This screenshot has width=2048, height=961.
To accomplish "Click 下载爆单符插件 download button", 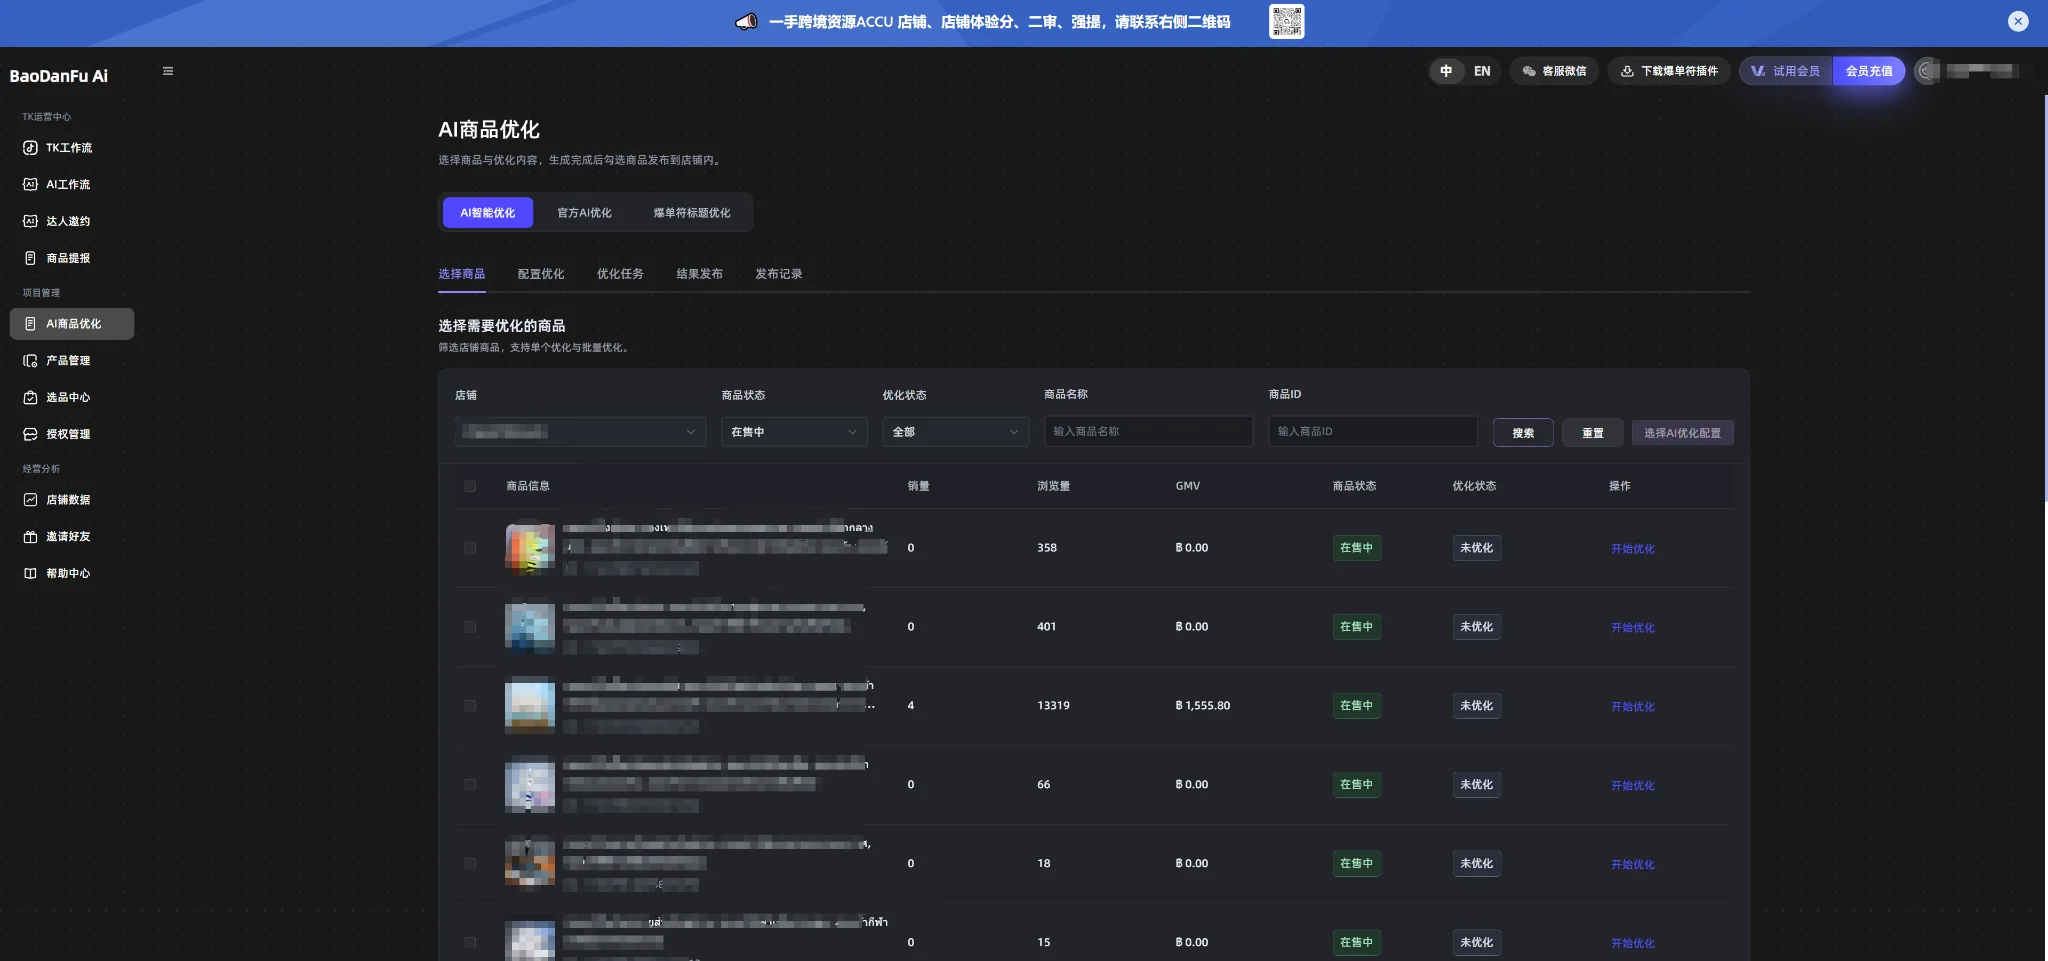I will [x=1669, y=71].
